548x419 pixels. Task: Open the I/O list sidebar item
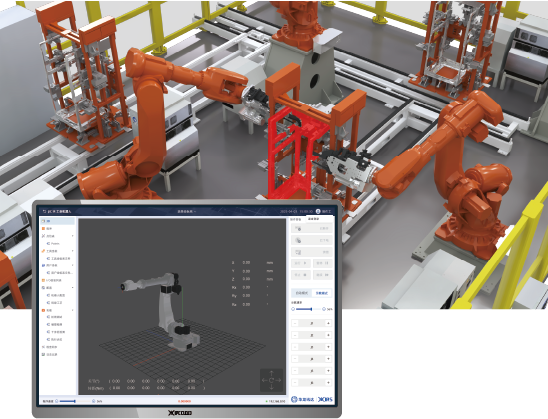[51, 280]
